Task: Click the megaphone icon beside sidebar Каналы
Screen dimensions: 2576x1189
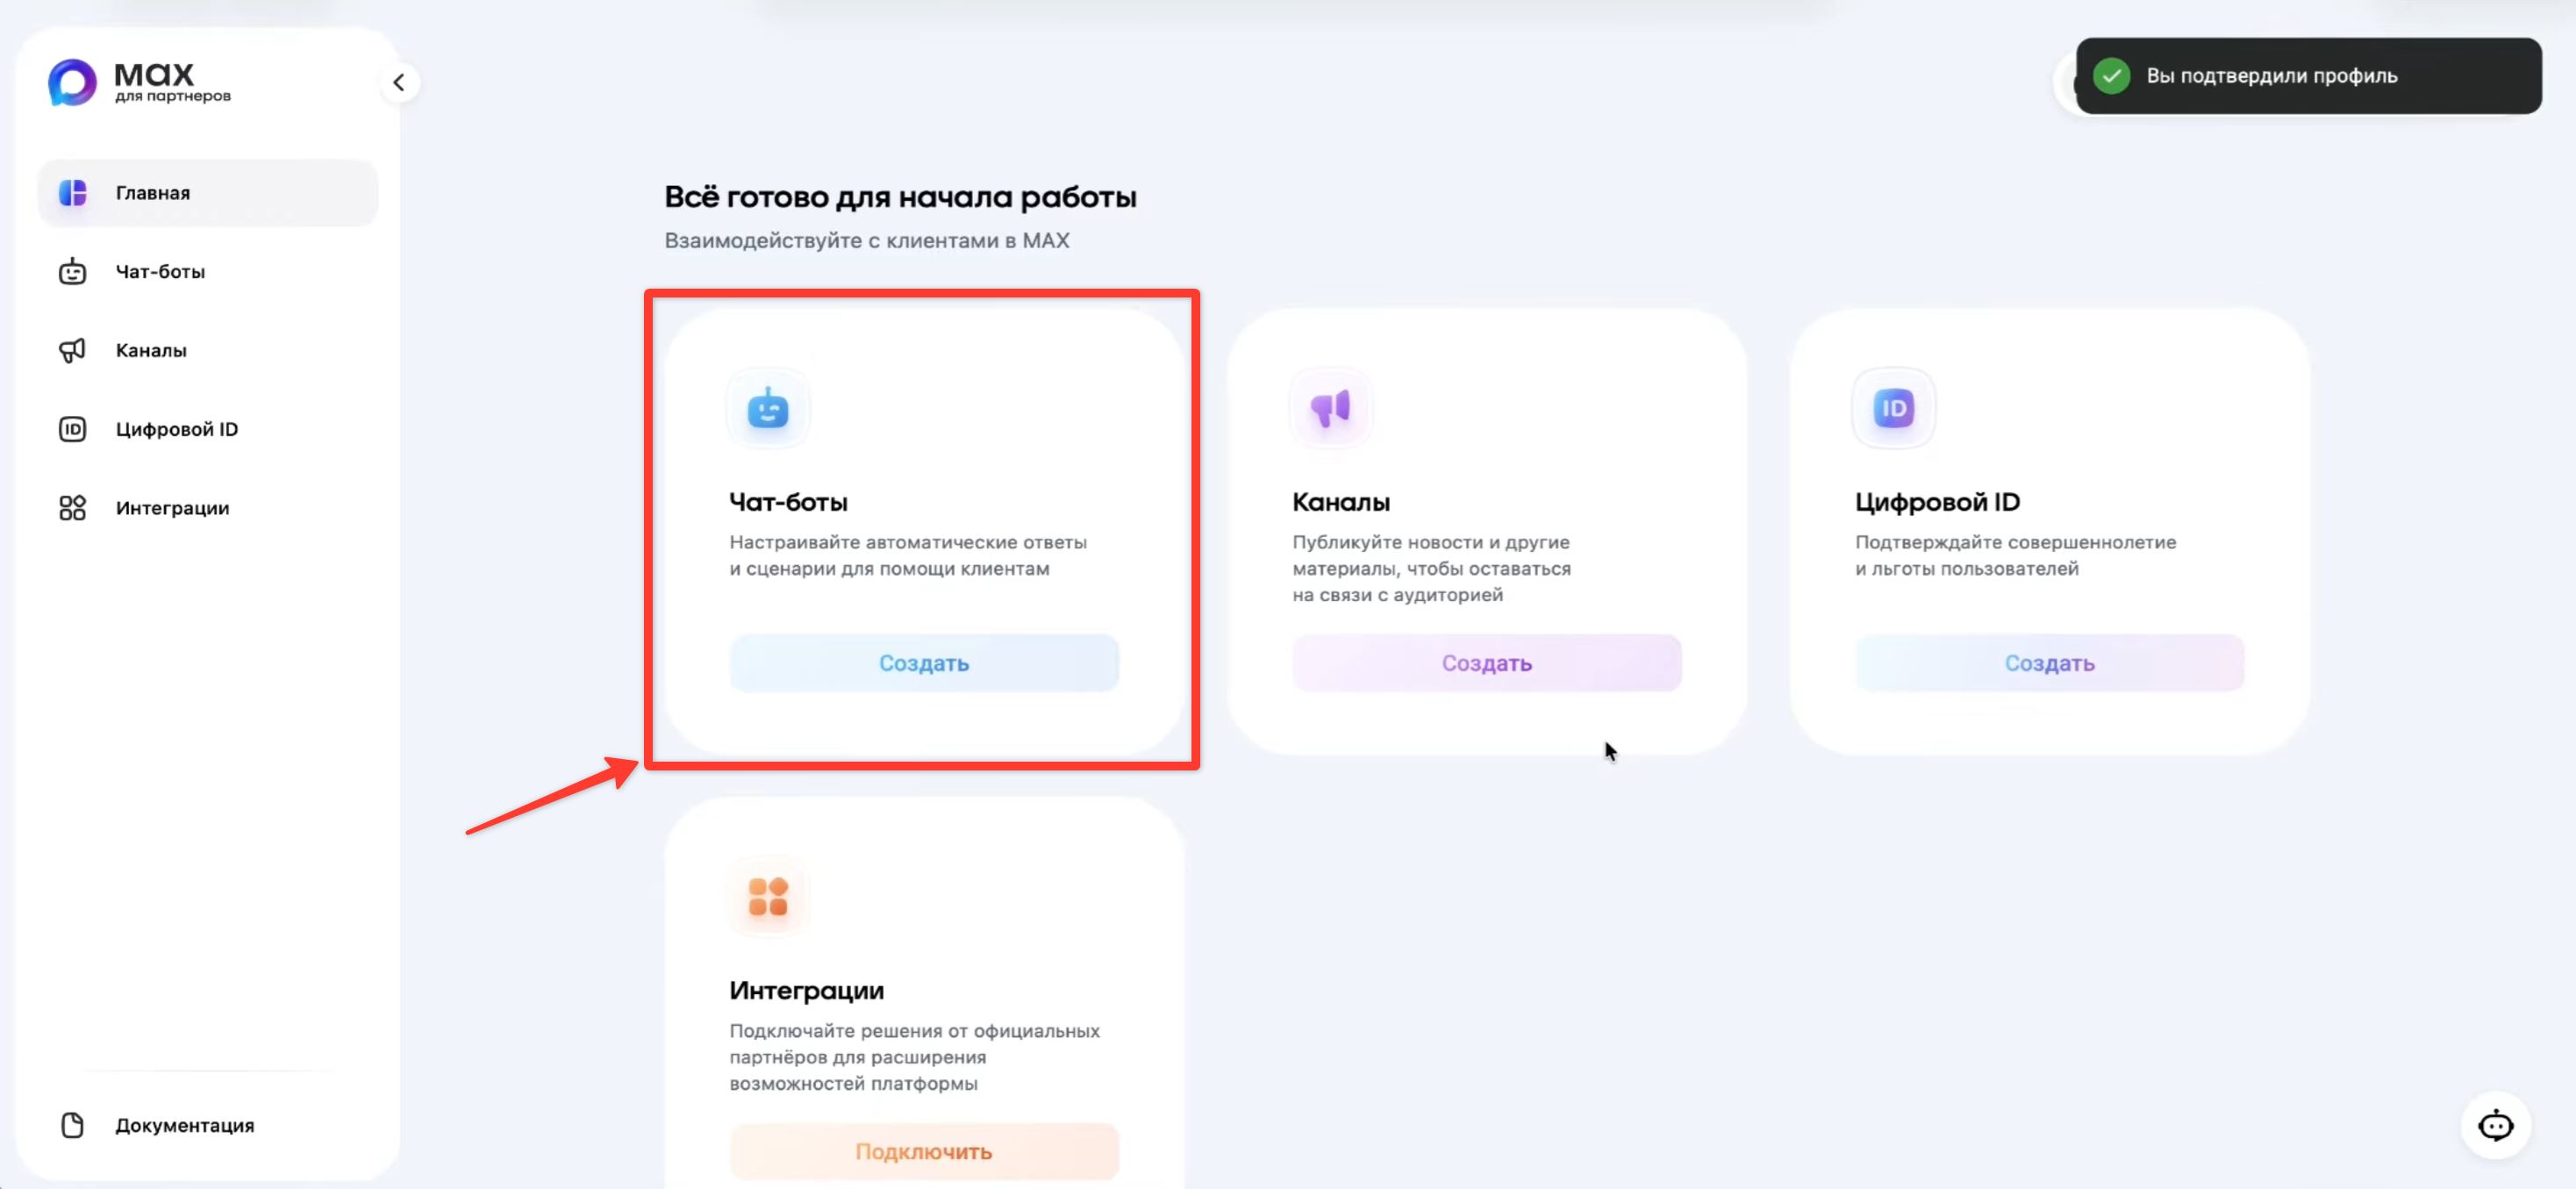Action: tap(72, 350)
